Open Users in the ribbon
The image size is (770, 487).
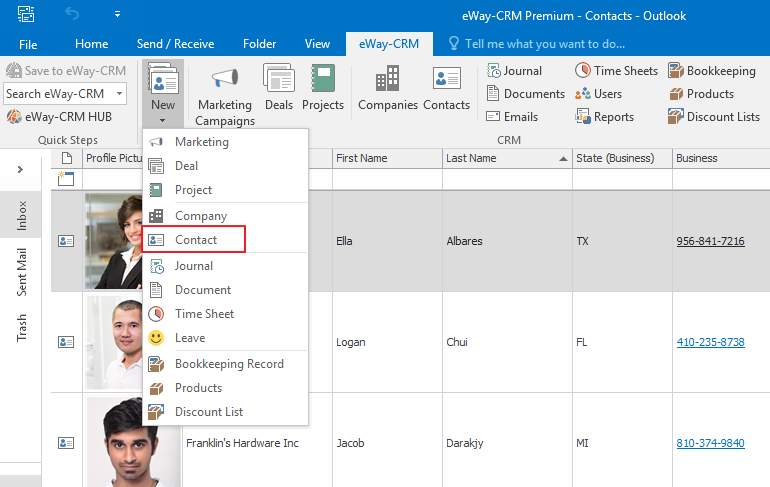click(x=599, y=94)
